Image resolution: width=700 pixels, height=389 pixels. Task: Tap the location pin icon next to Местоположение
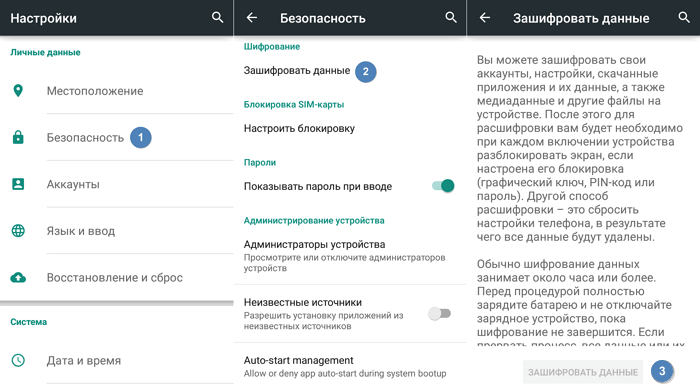(18, 91)
